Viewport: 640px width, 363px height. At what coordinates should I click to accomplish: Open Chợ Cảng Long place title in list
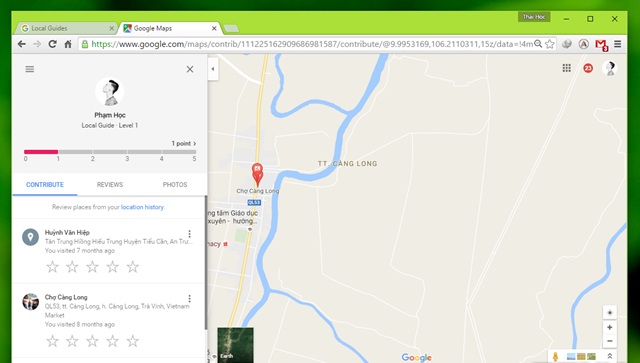66,297
